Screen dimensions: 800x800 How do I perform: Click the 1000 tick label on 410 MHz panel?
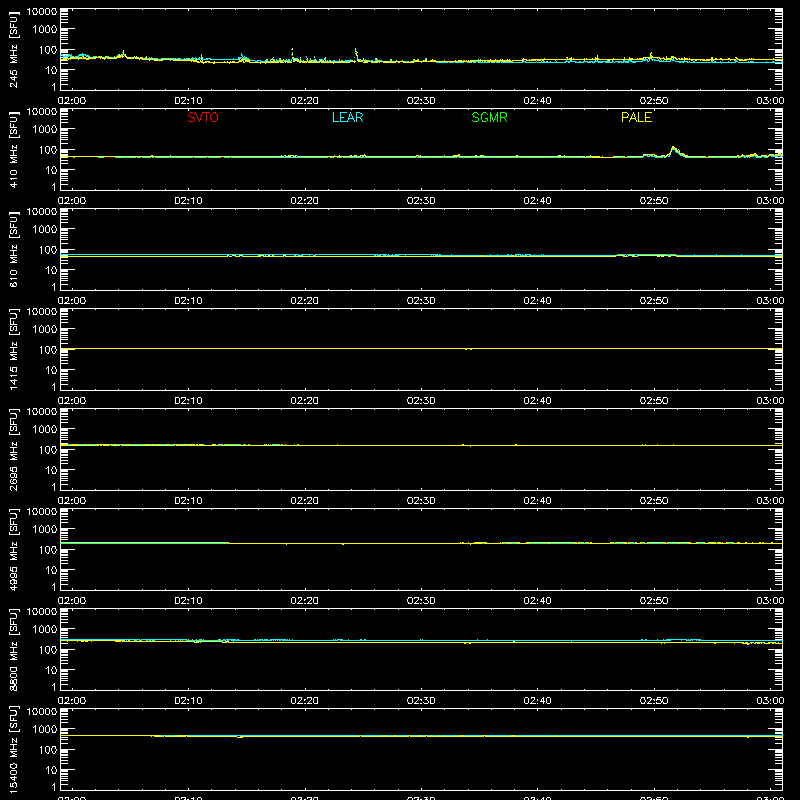click(x=45, y=130)
